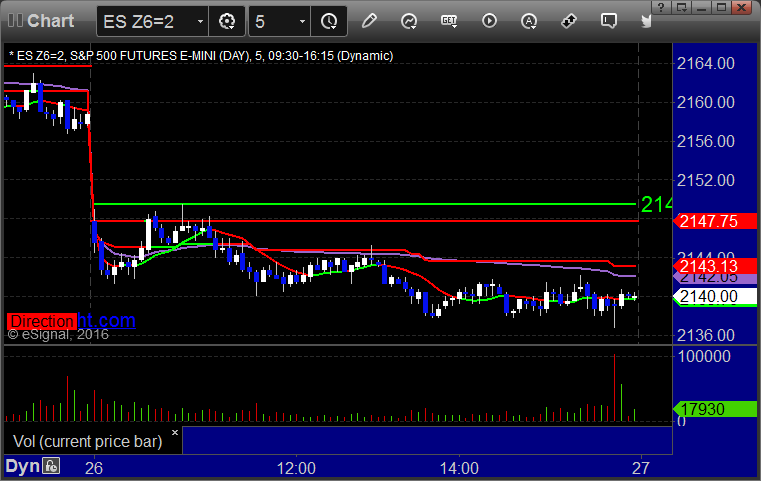Screen dimensions: 761x481
Task: Click the Chart window grip icon
Action: 15,21
